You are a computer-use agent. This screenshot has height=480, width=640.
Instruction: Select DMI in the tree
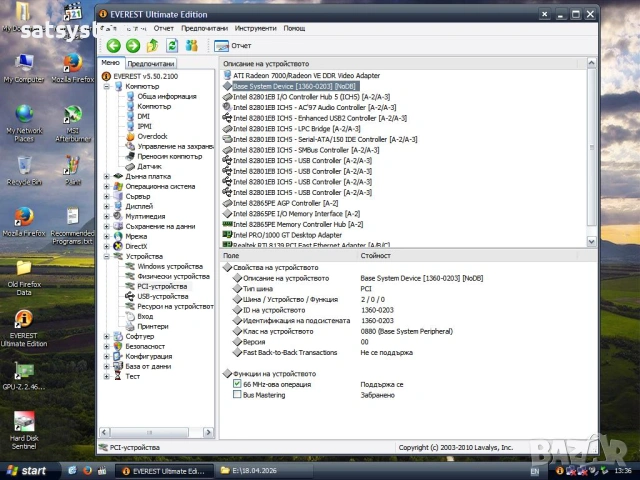144,116
